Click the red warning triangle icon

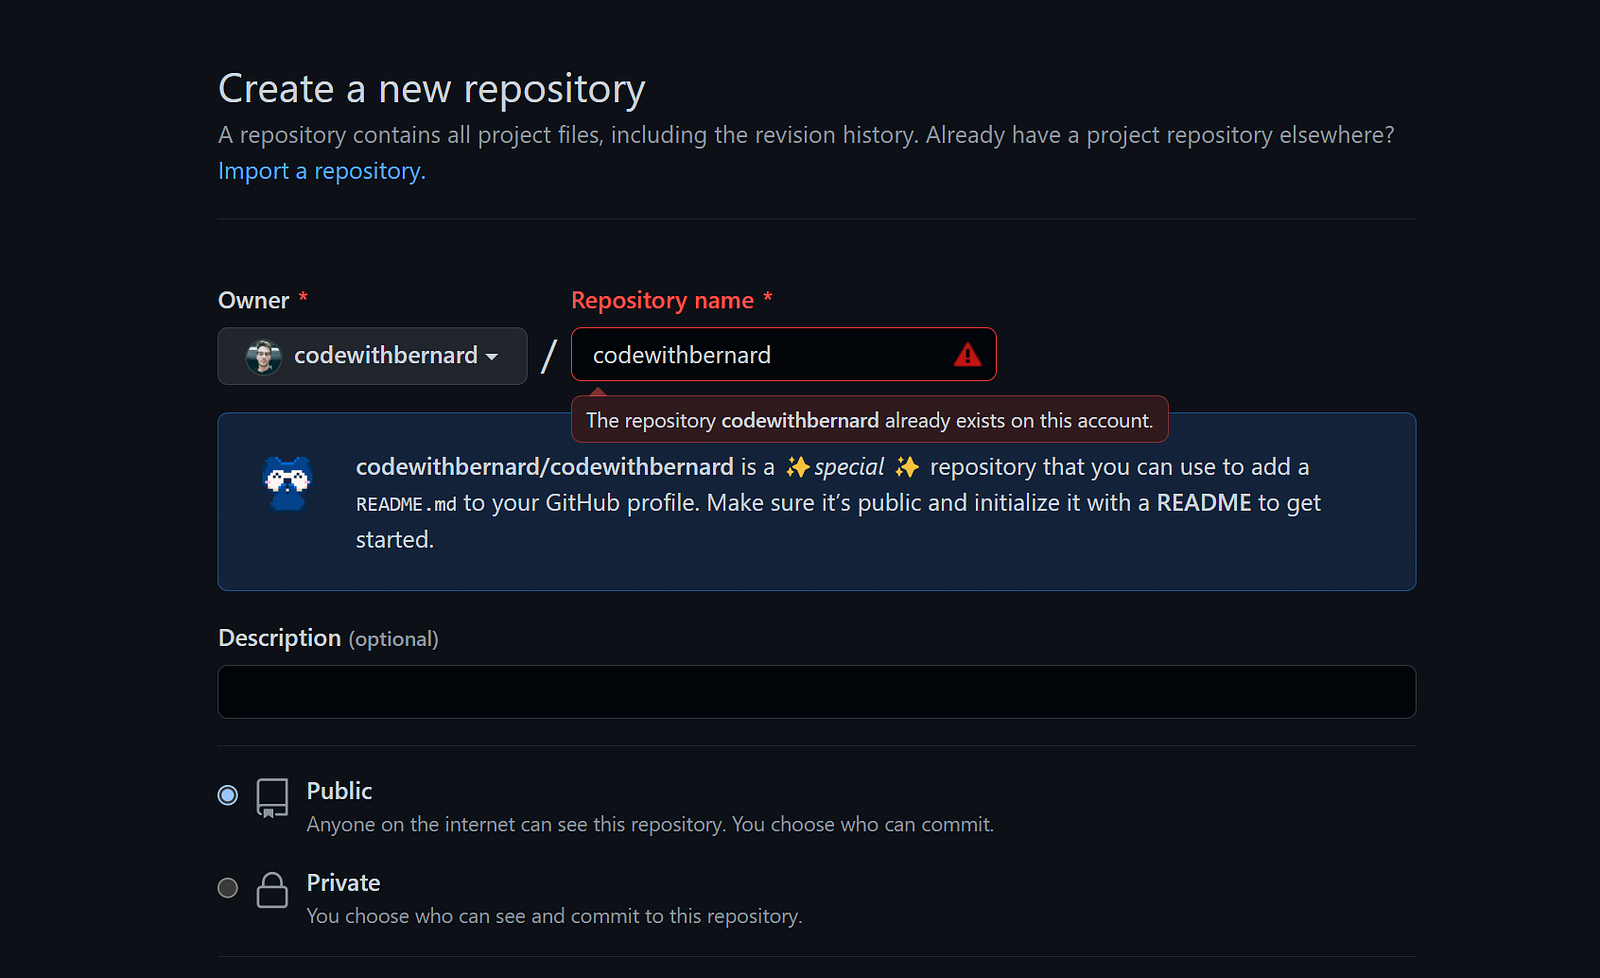(967, 354)
